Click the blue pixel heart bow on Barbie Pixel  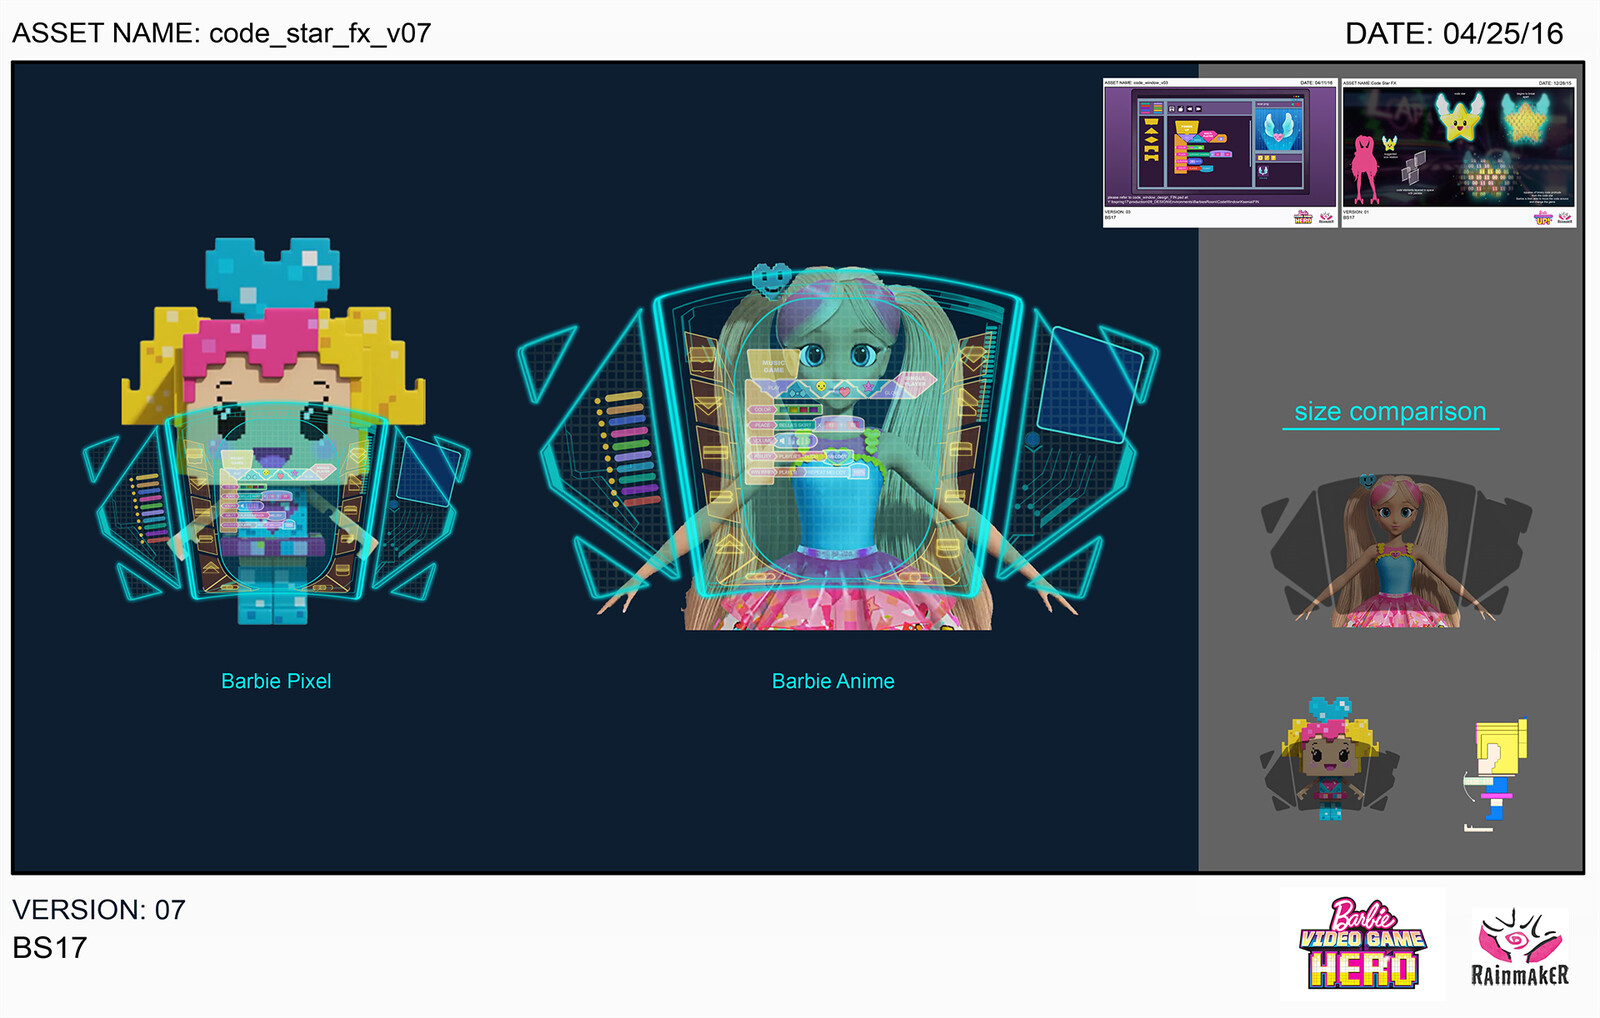pyautogui.click(x=272, y=275)
